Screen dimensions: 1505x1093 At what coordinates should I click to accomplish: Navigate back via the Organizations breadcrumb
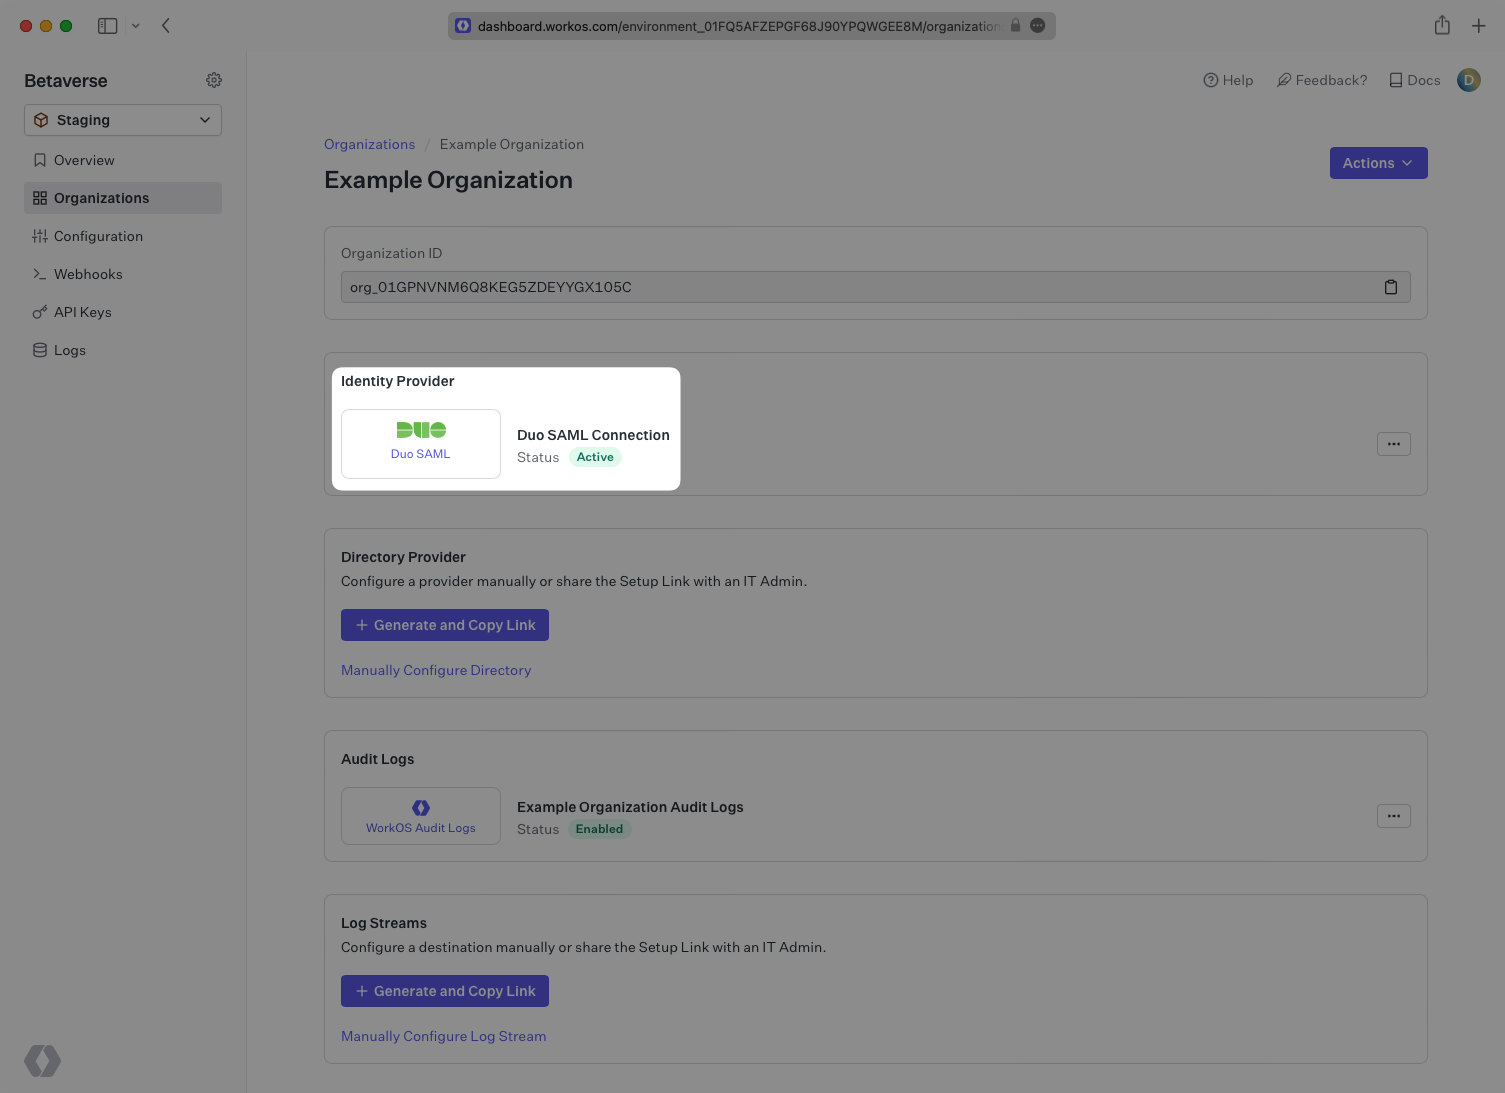369,144
